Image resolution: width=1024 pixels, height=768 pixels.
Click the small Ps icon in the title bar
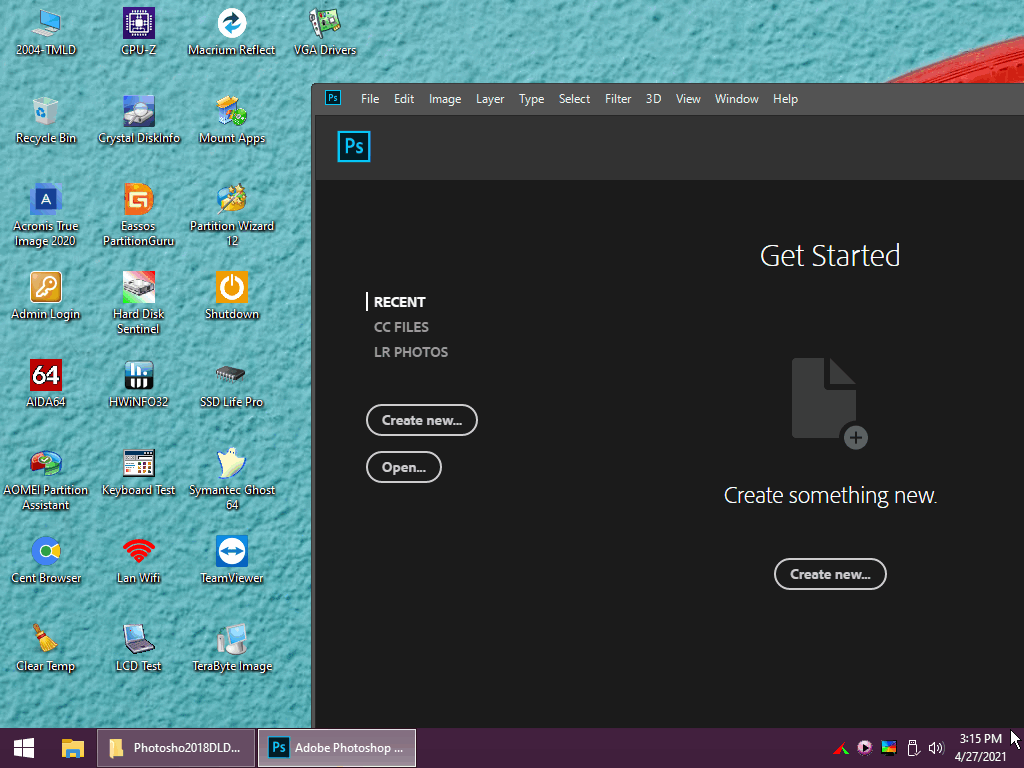point(333,98)
